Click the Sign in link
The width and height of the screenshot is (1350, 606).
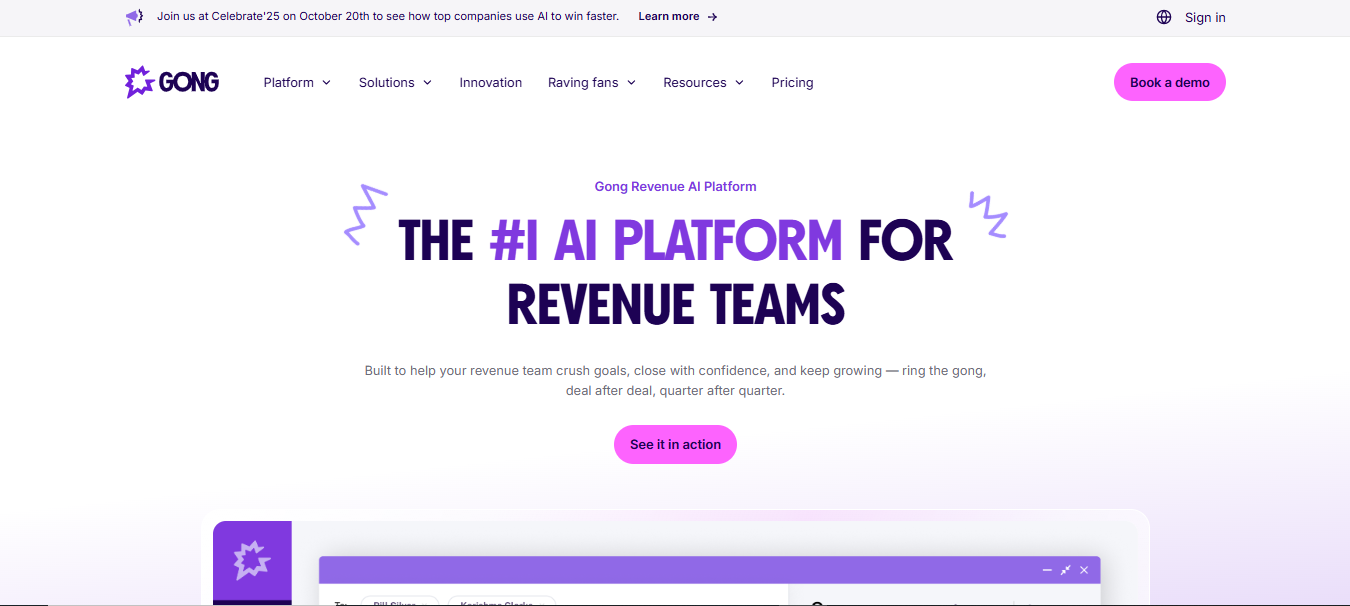coord(1205,17)
